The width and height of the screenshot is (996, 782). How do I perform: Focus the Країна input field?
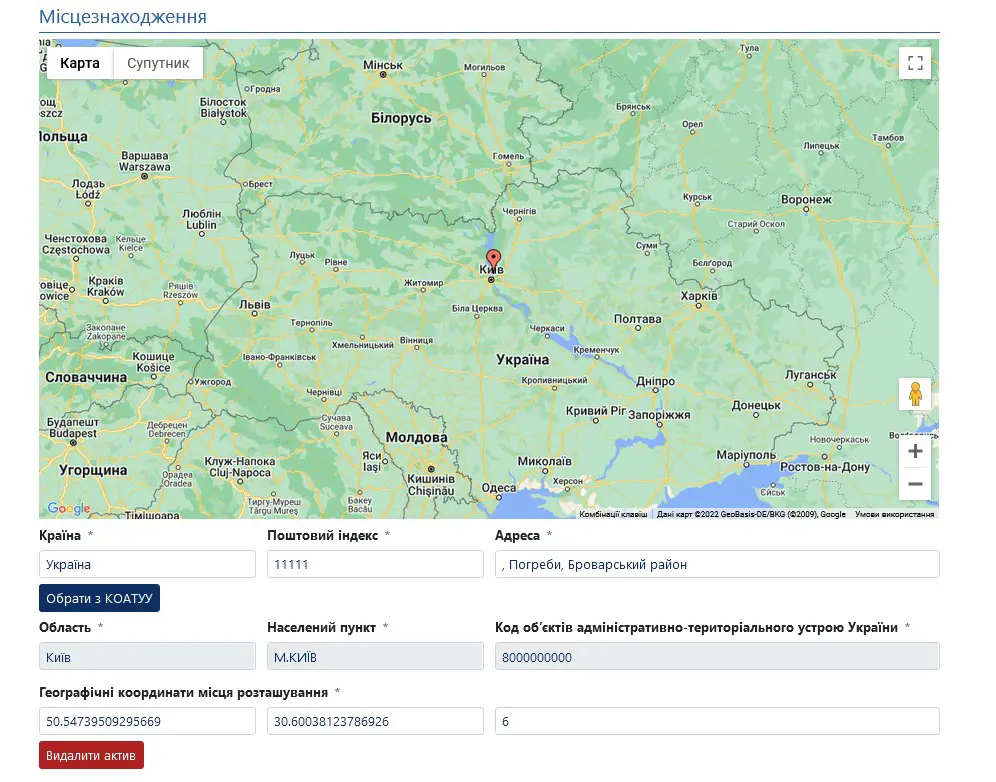point(147,564)
